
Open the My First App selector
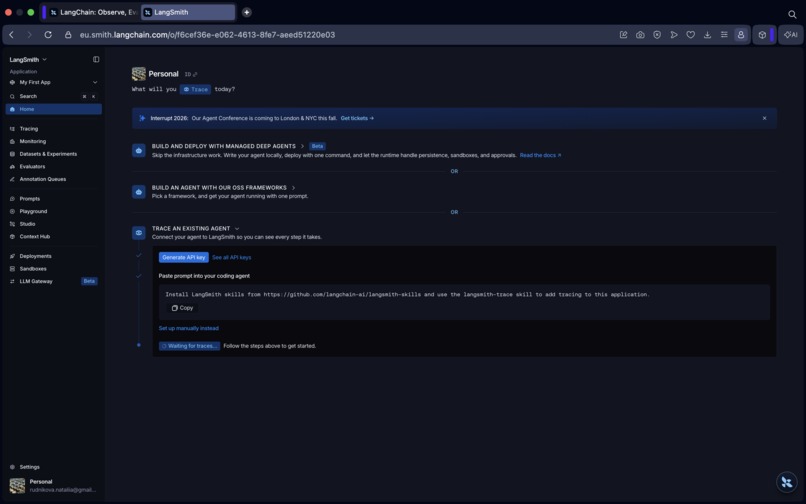[53, 82]
